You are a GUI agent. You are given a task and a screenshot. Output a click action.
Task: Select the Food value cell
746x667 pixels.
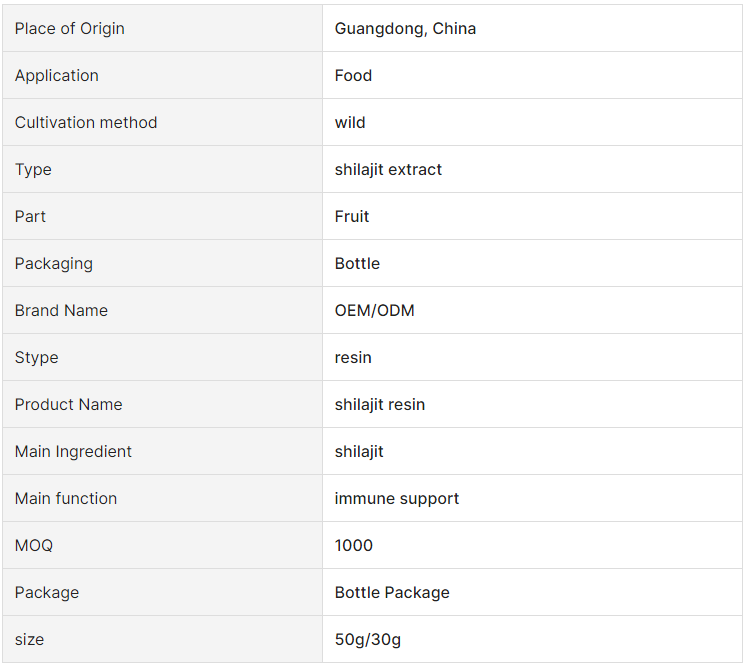[x=532, y=76]
